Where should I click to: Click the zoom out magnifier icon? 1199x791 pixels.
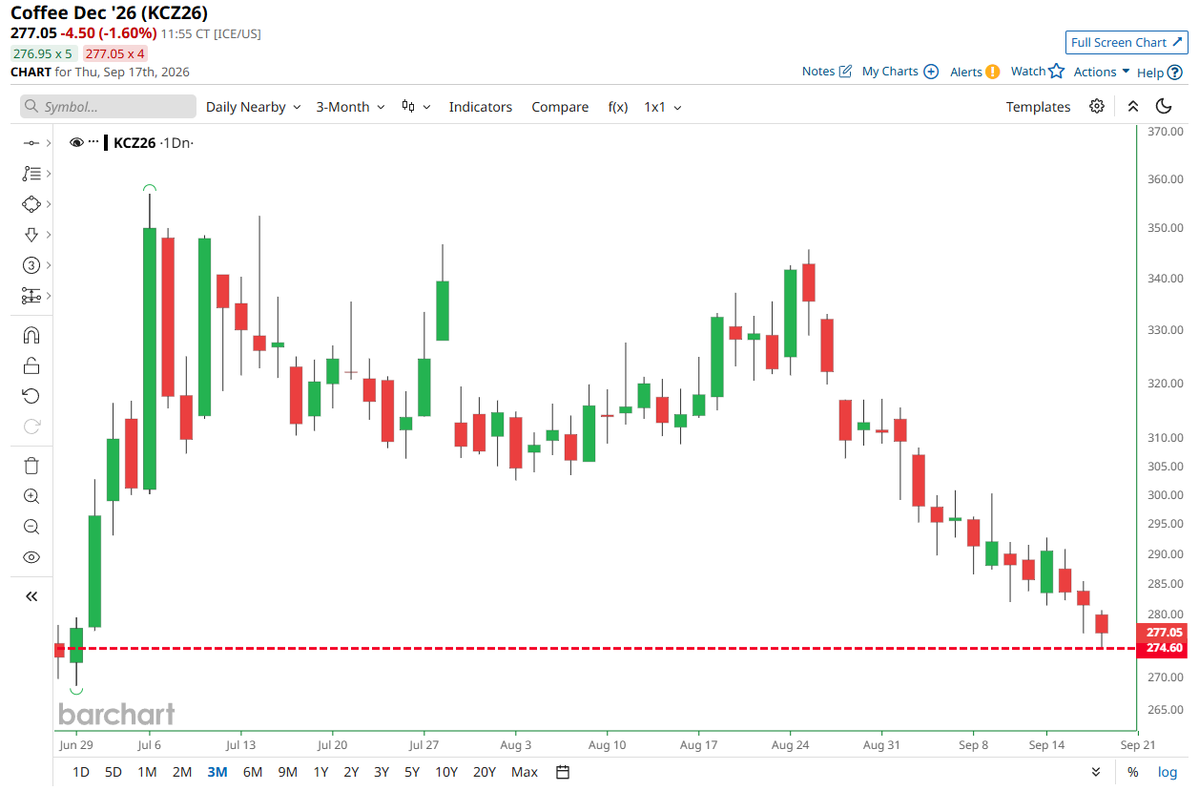[x=31, y=527]
